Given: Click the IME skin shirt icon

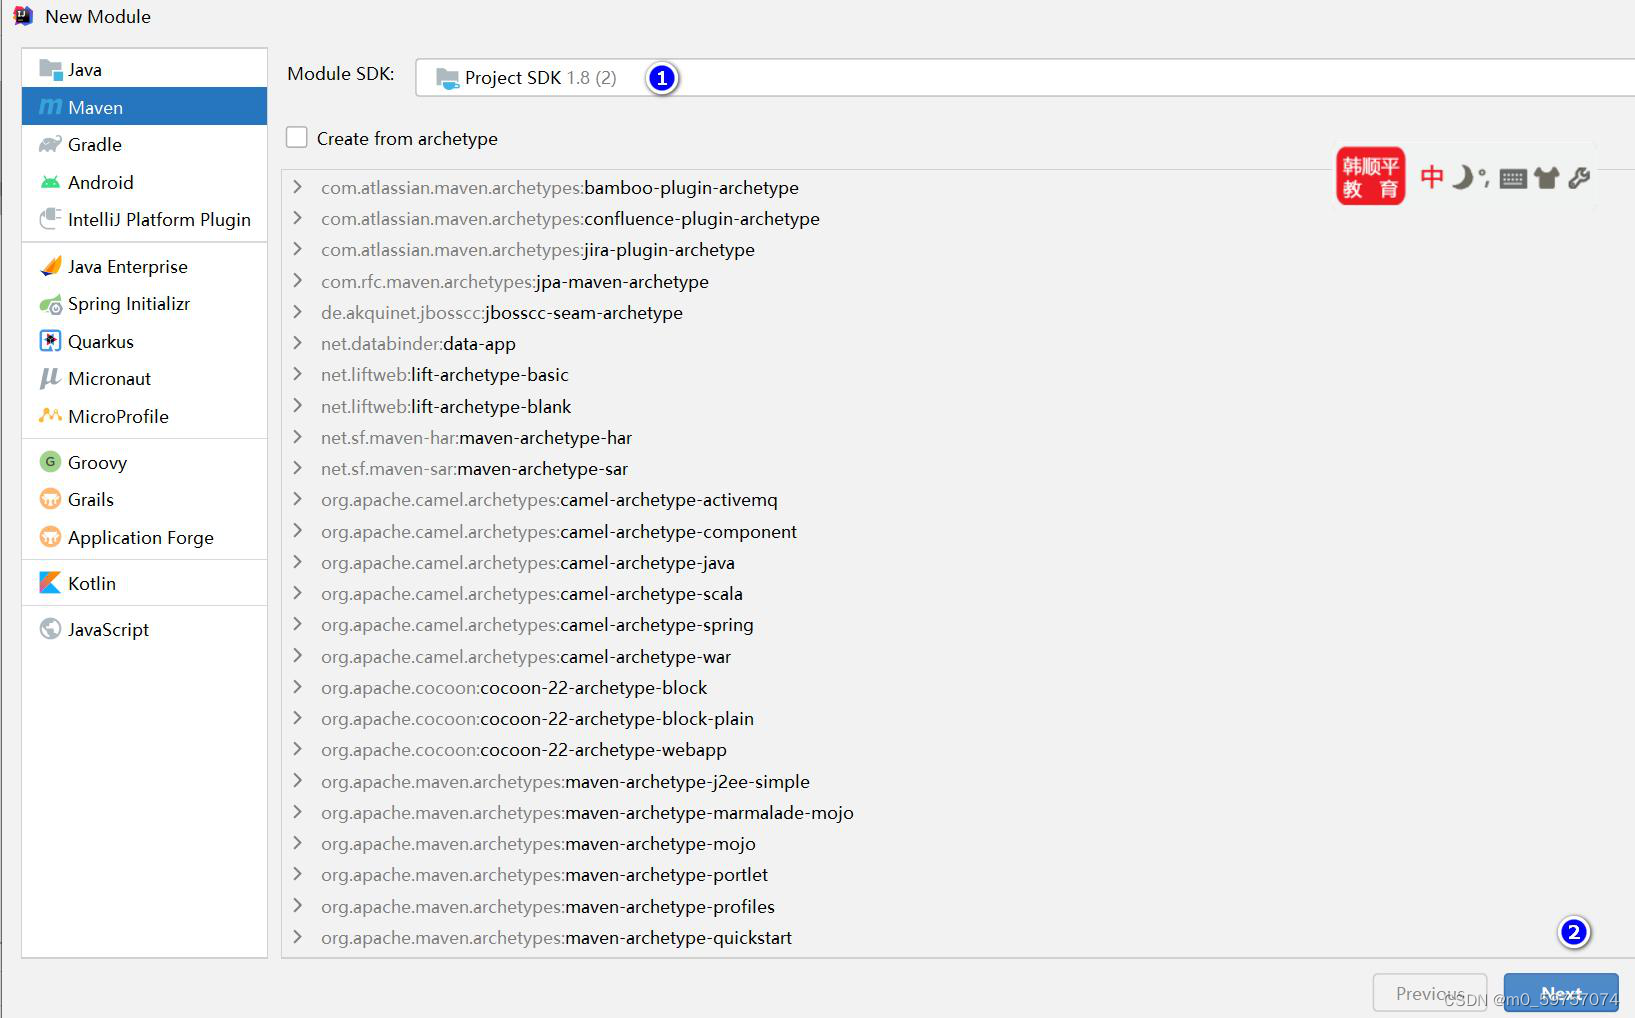Looking at the screenshot, I should tap(1547, 178).
